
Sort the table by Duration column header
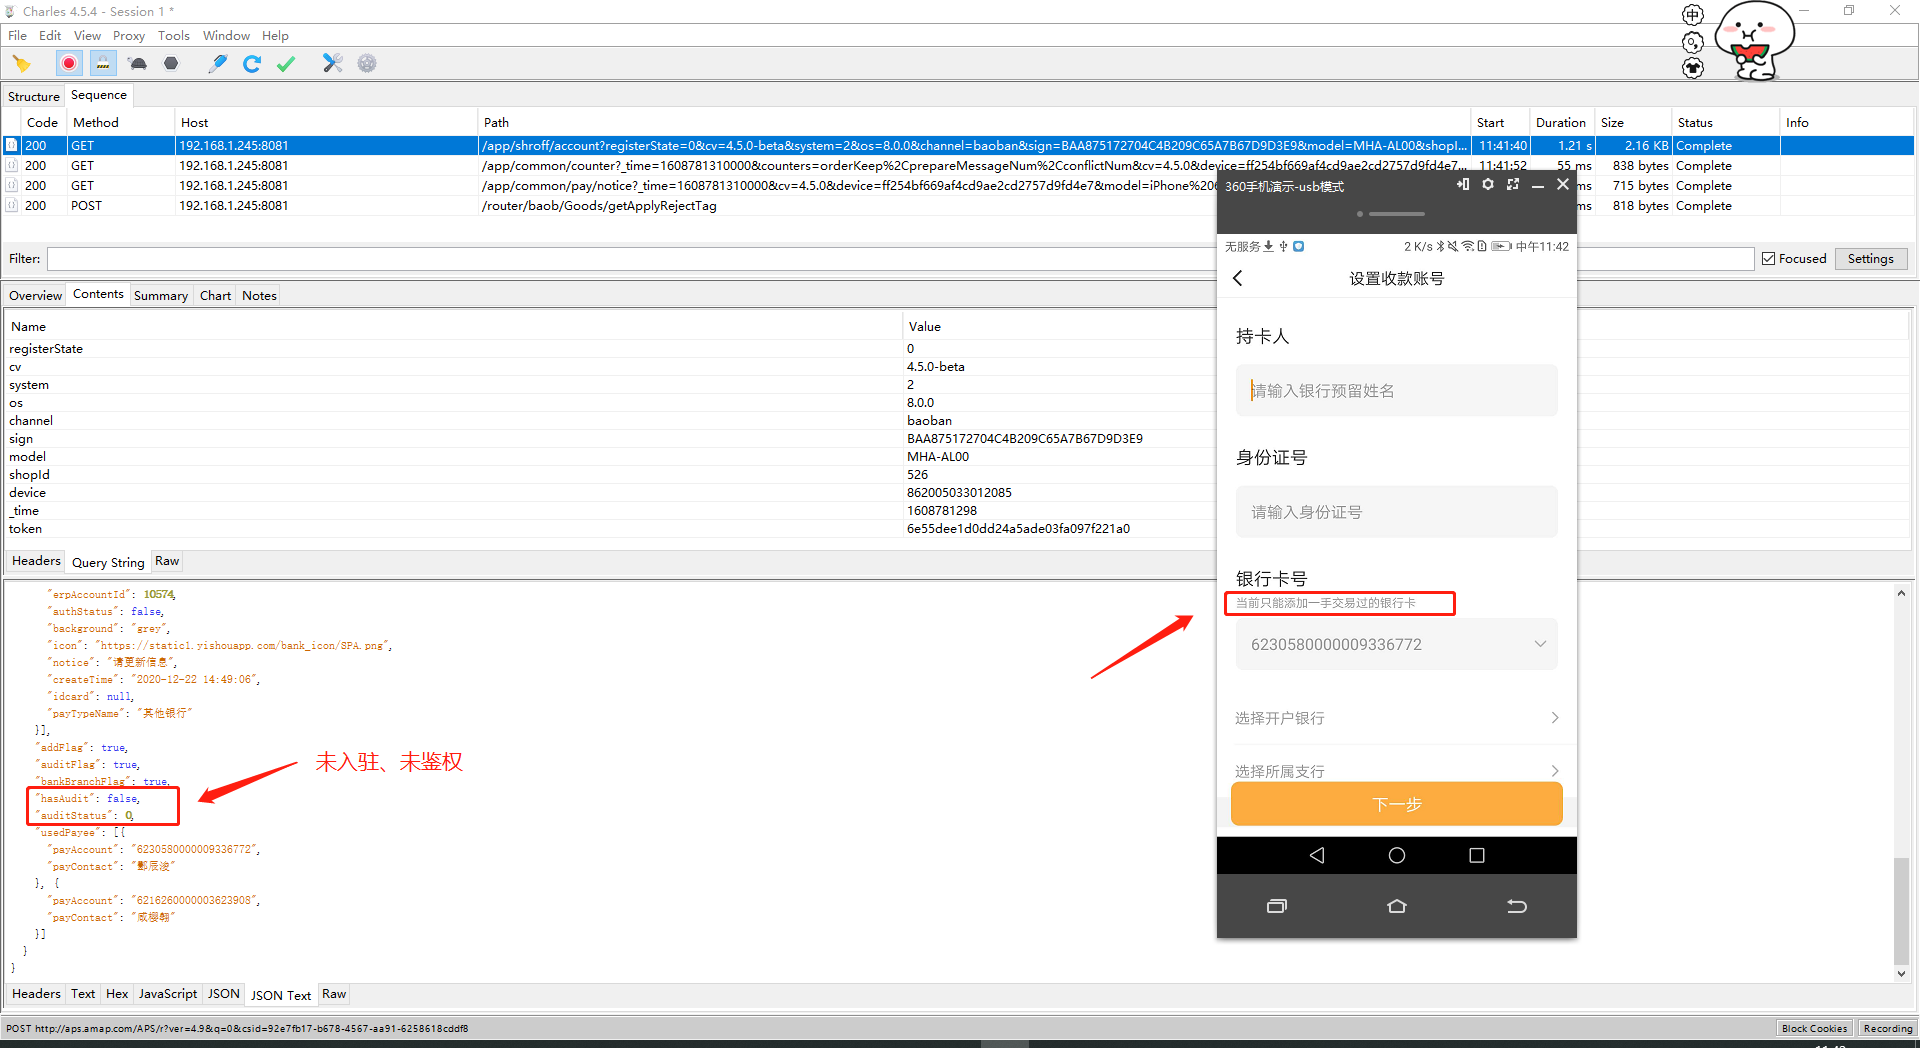[1560, 123]
